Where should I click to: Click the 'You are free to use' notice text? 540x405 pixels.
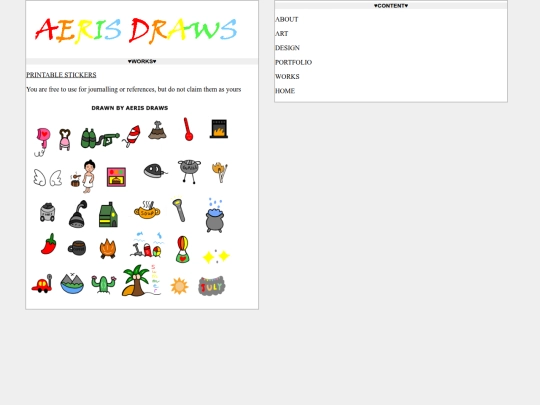coord(134,89)
